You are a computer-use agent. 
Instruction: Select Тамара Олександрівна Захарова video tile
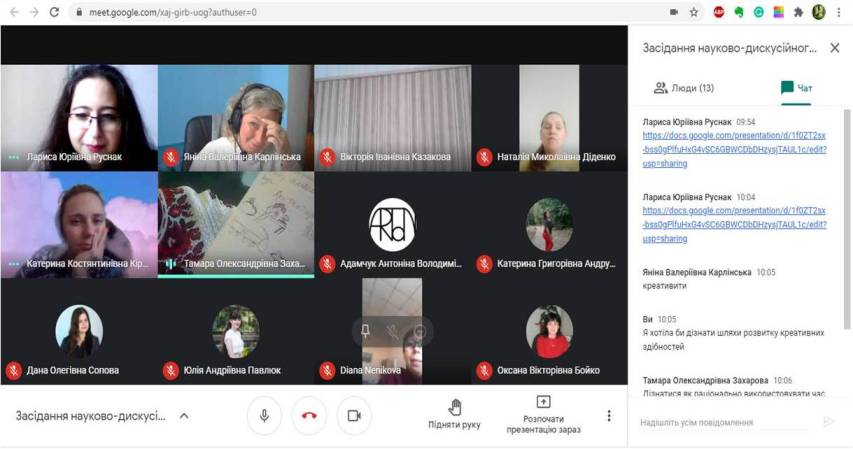236,225
